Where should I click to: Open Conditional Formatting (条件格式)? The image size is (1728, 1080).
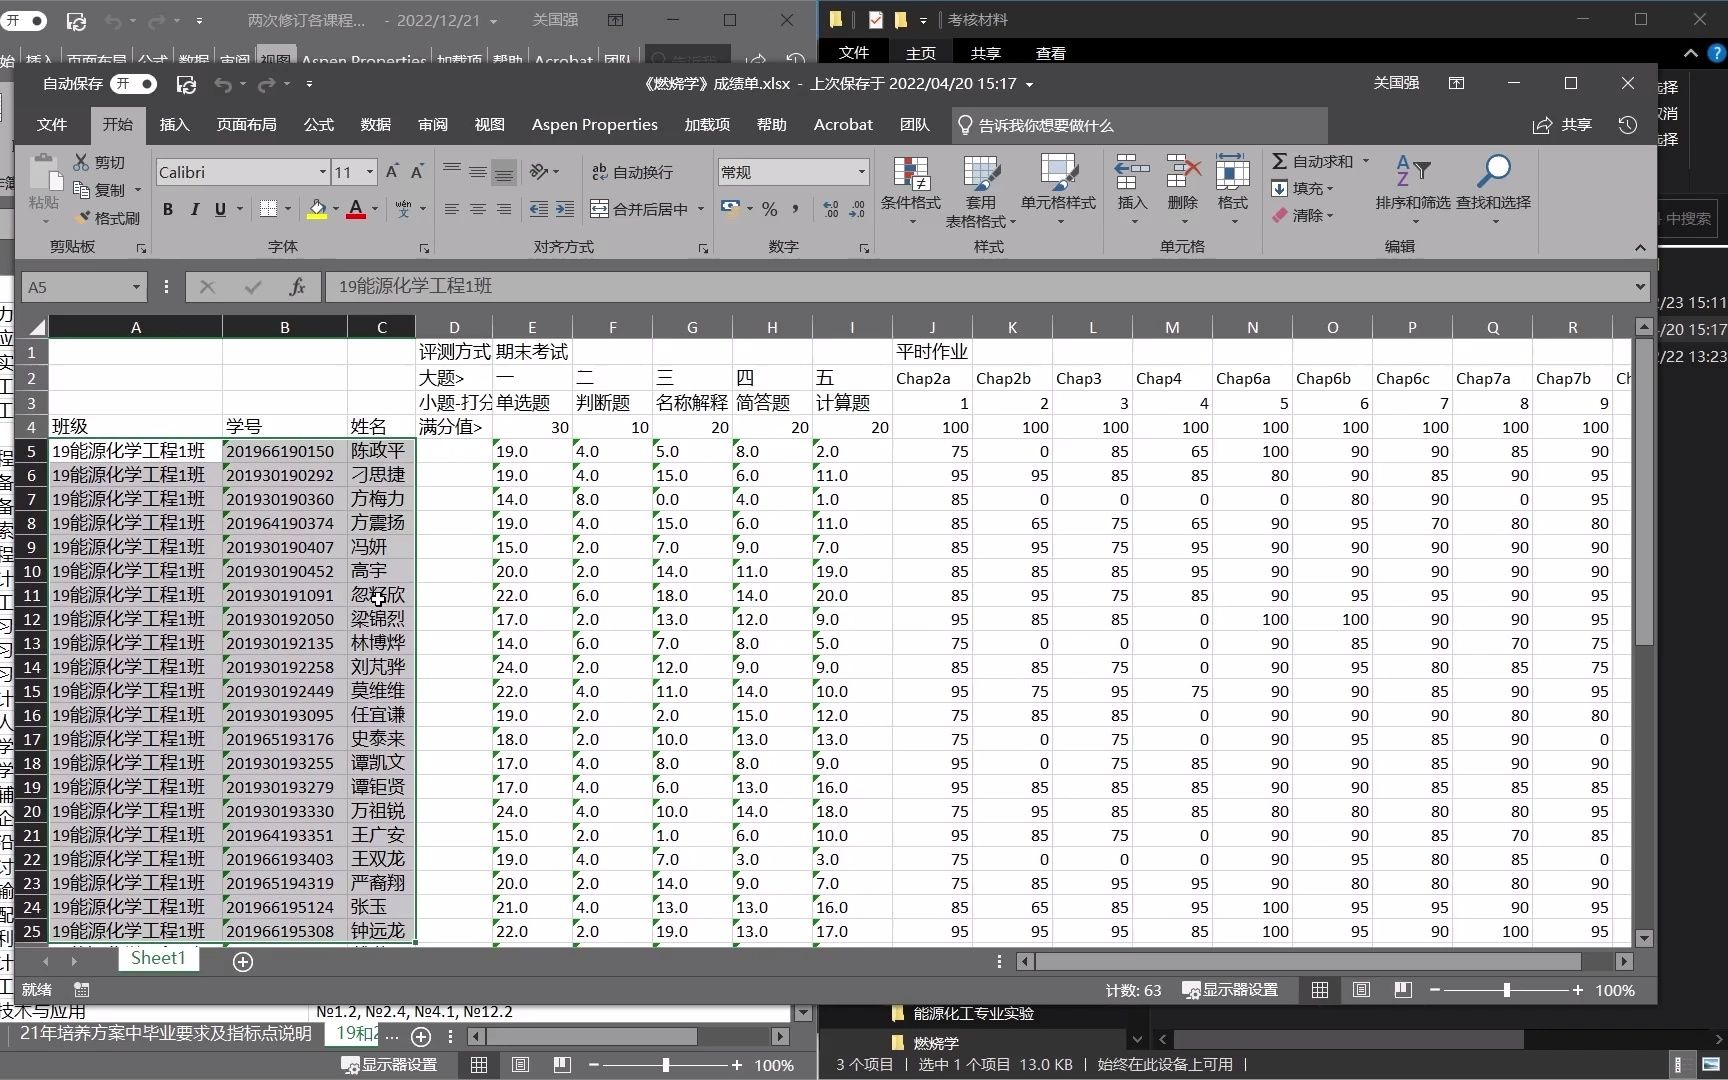pyautogui.click(x=911, y=190)
